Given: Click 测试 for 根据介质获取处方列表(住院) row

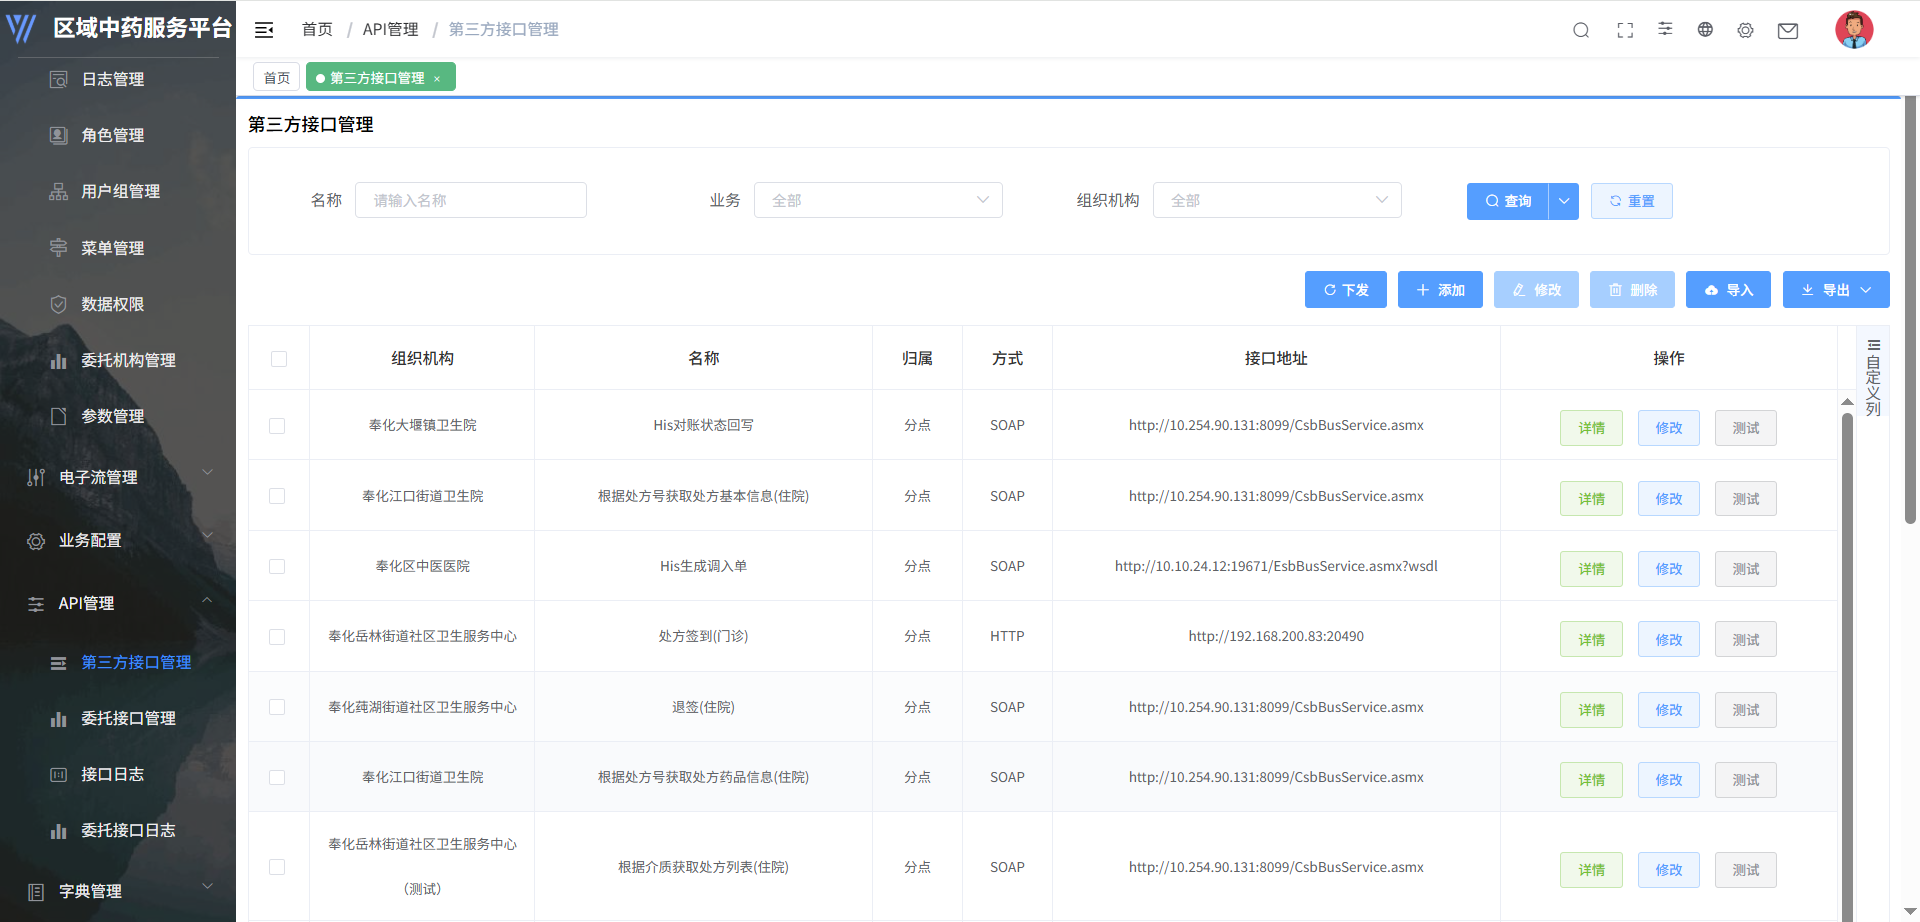Looking at the screenshot, I should click(1746, 870).
